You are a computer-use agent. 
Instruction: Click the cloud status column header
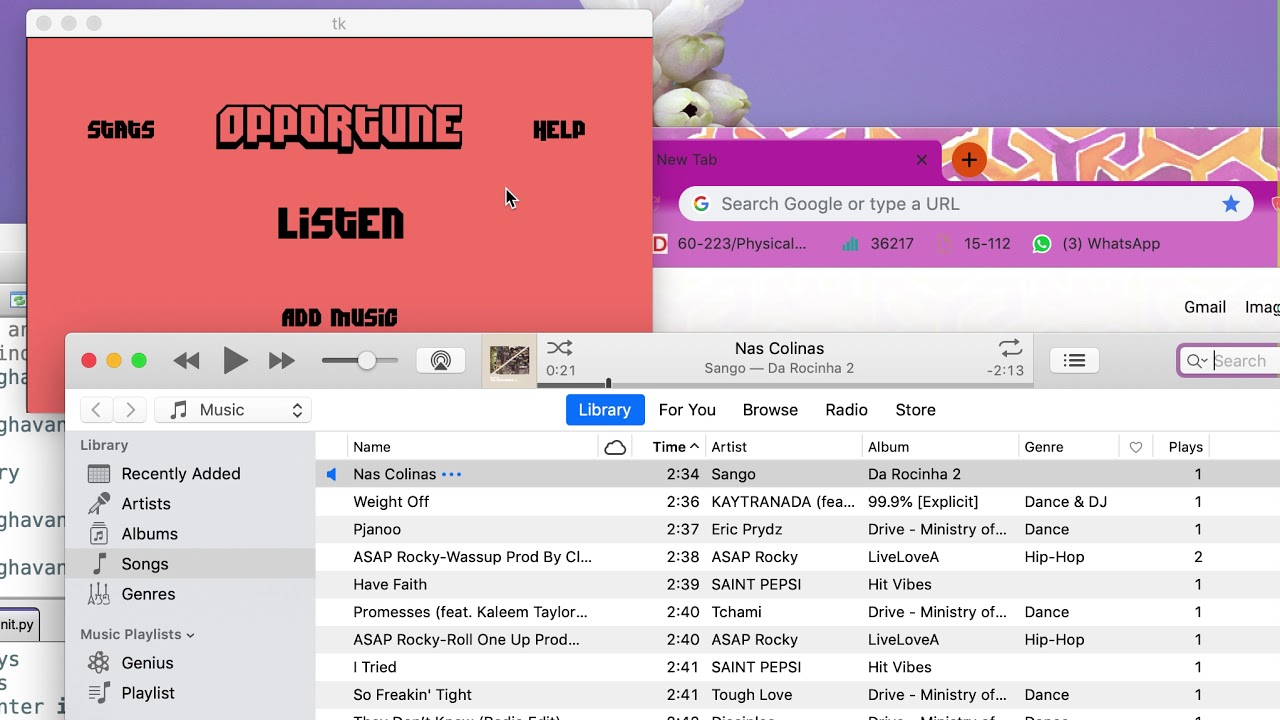coord(616,447)
